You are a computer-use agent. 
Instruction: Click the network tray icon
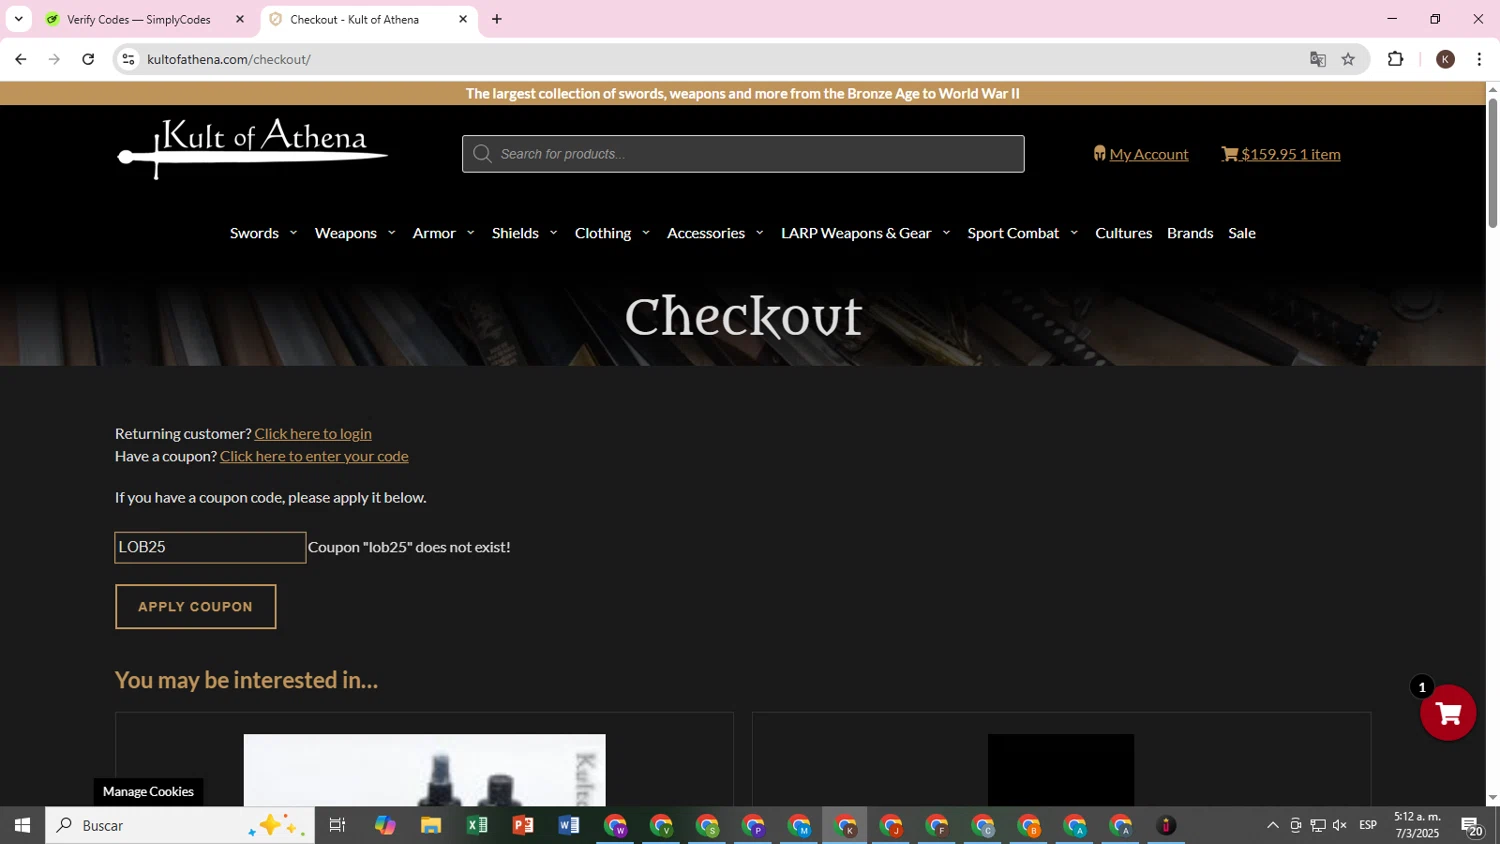point(1318,825)
